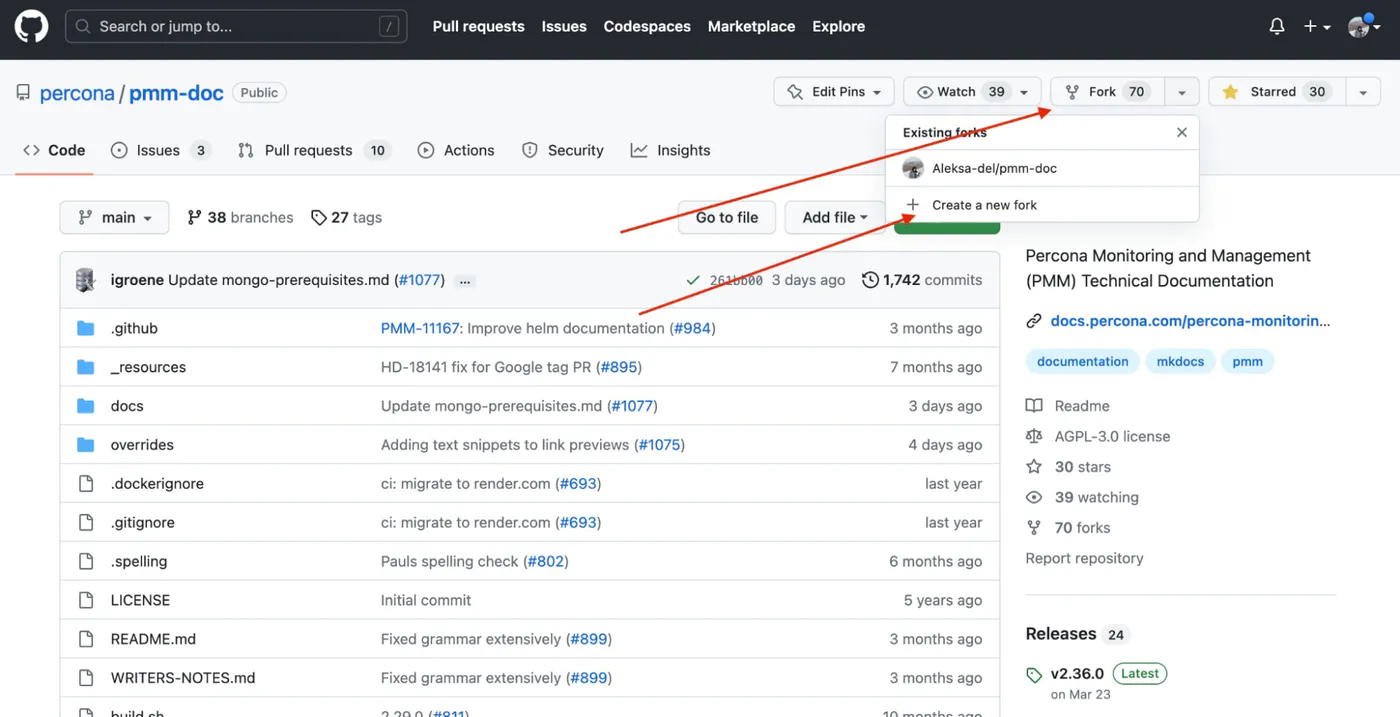The image size is (1400, 717).
Task: Switch to the Insights tab
Action: tap(670, 150)
